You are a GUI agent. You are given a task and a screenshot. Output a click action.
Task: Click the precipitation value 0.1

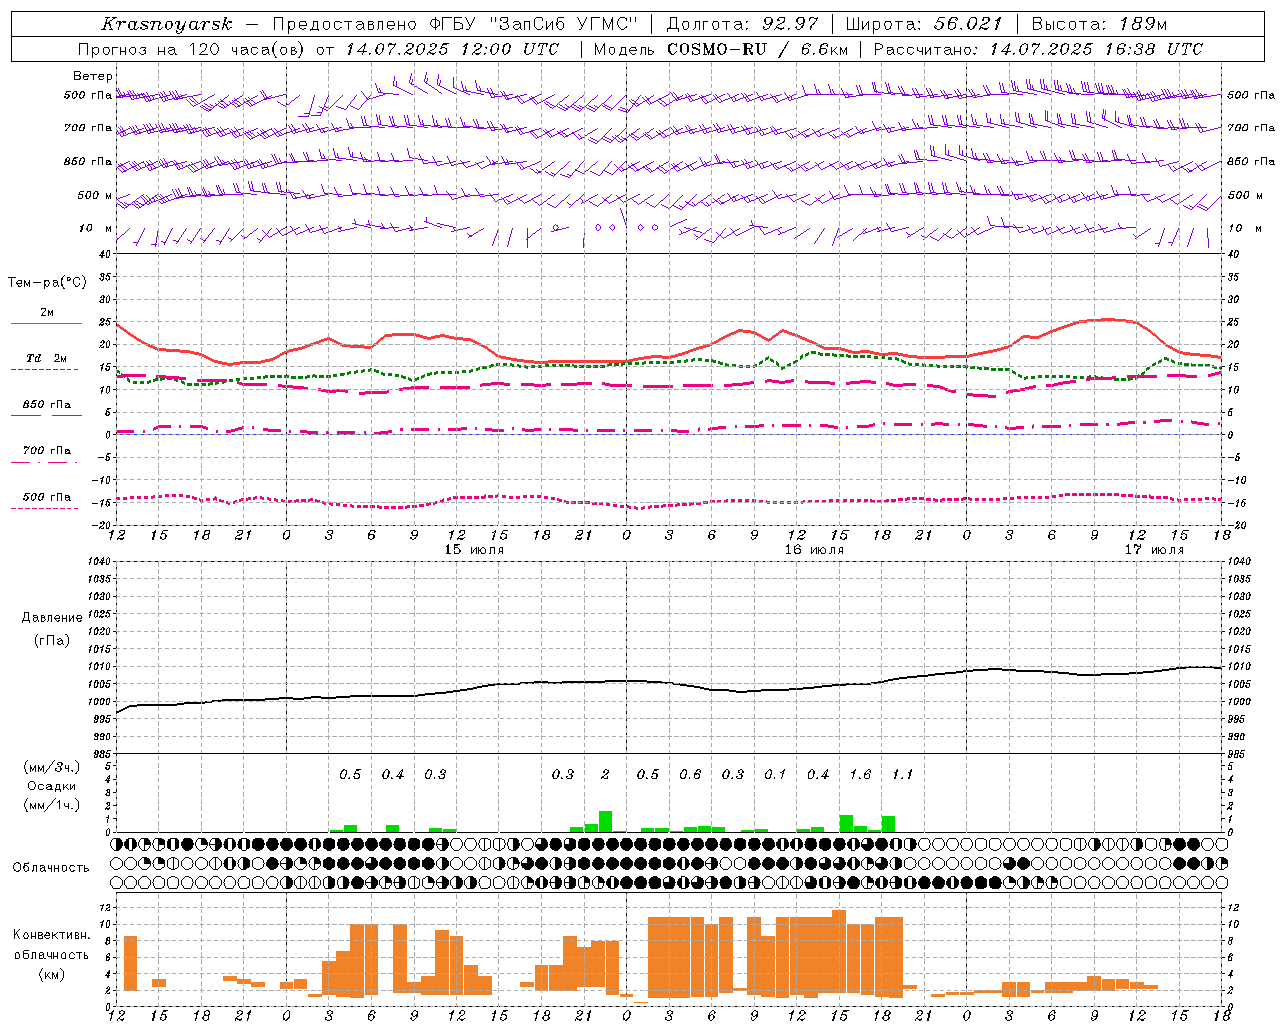[x=775, y=774]
